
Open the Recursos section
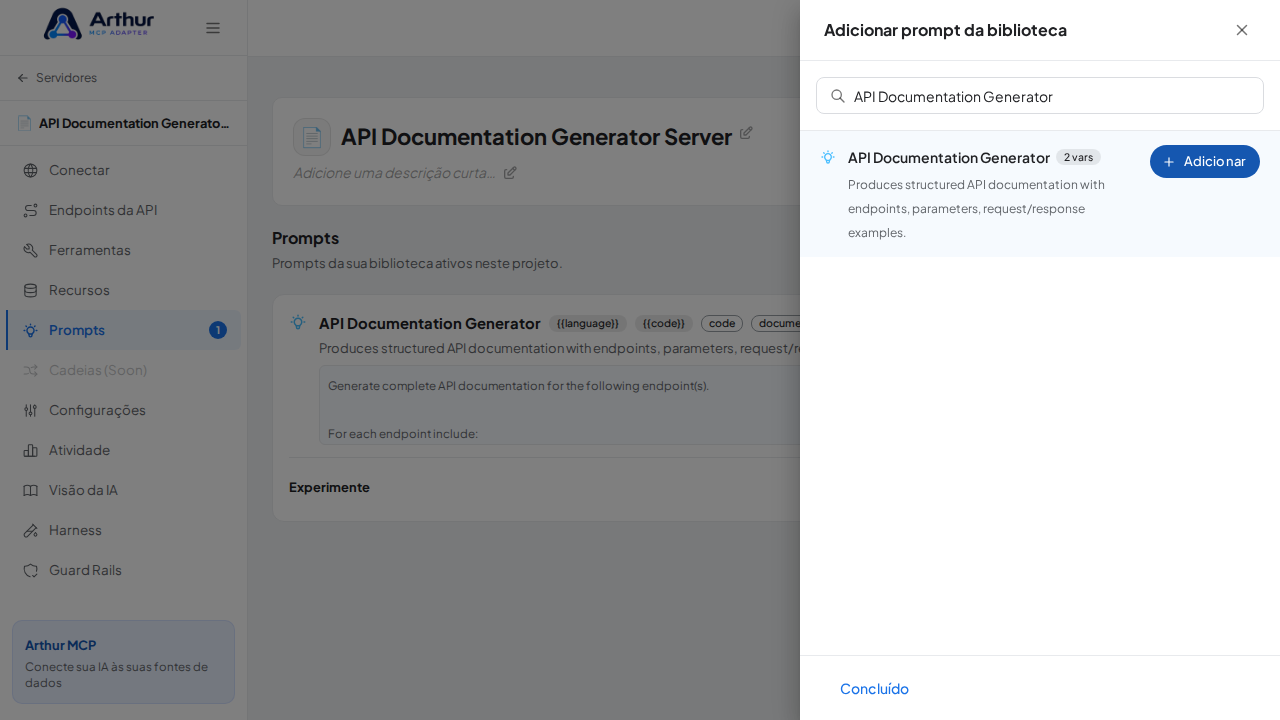pos(123,290)
